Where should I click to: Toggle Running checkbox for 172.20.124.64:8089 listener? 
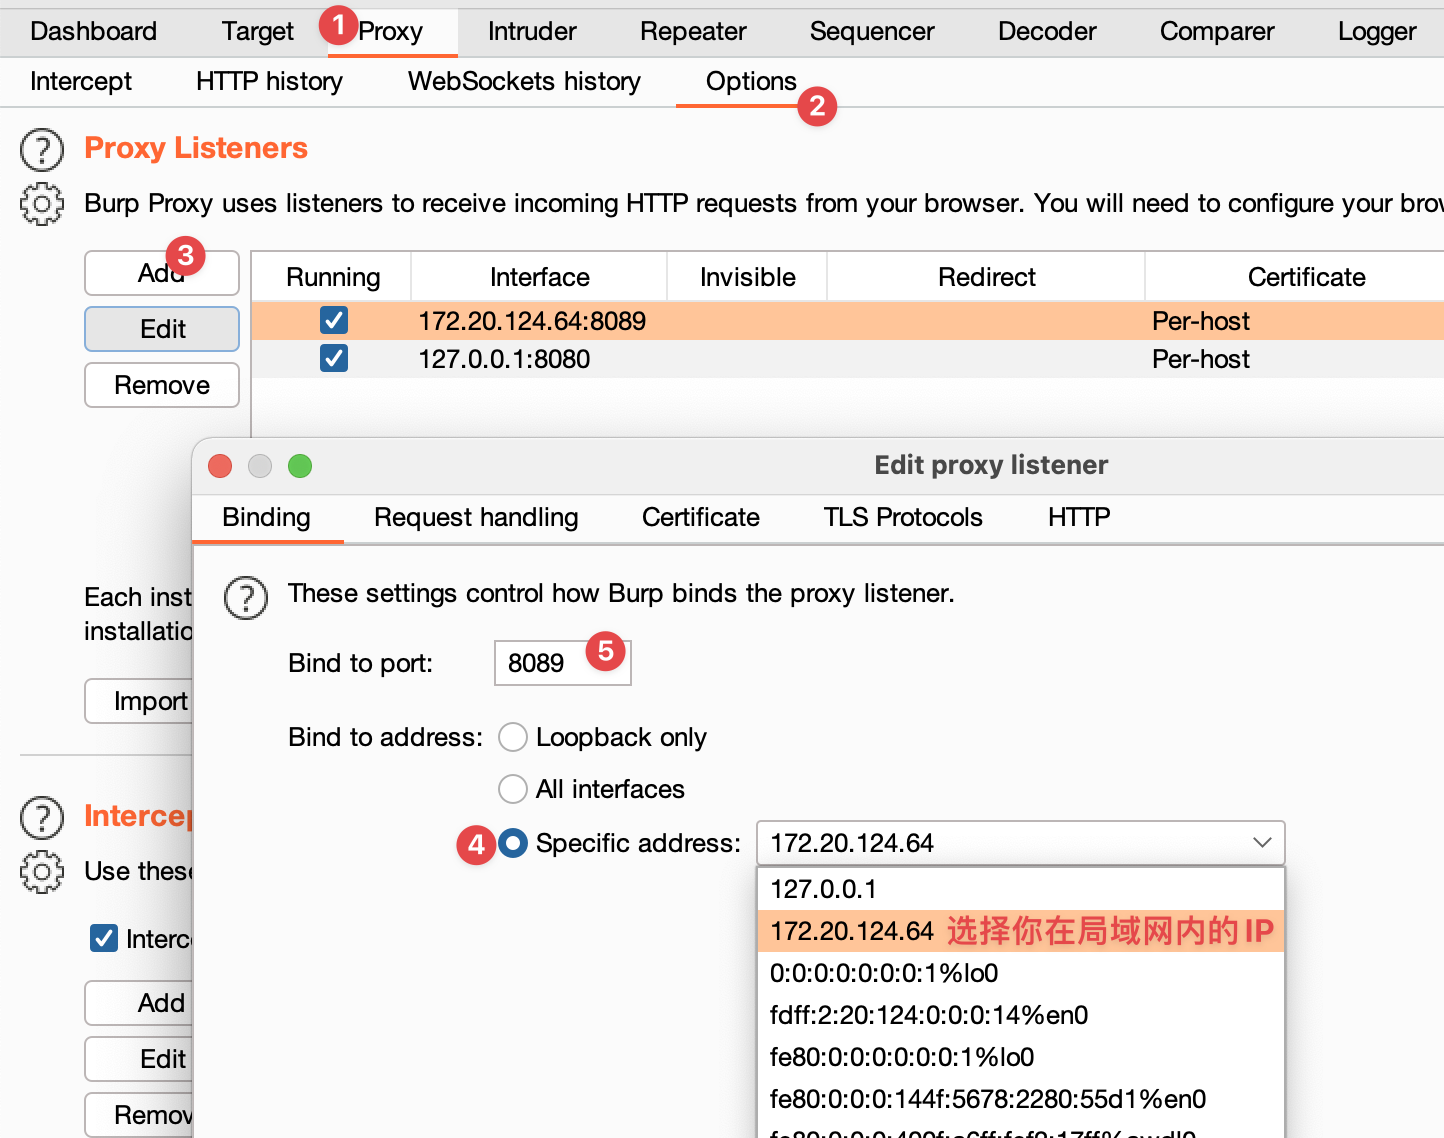[x=334, y=320]
